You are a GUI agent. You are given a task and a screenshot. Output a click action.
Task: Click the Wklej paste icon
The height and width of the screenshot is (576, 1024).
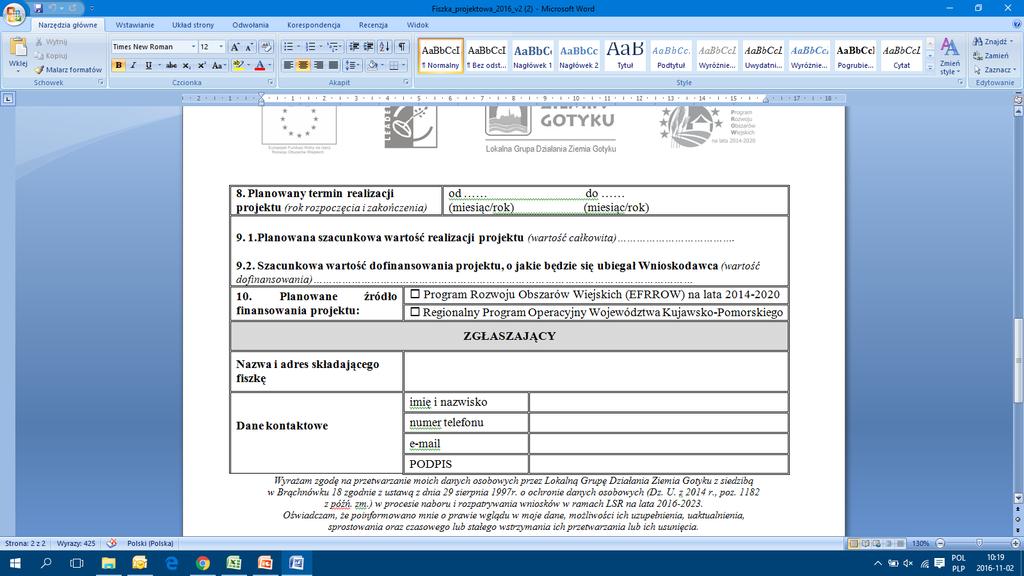pyautogui.click(x=18, y=48)
